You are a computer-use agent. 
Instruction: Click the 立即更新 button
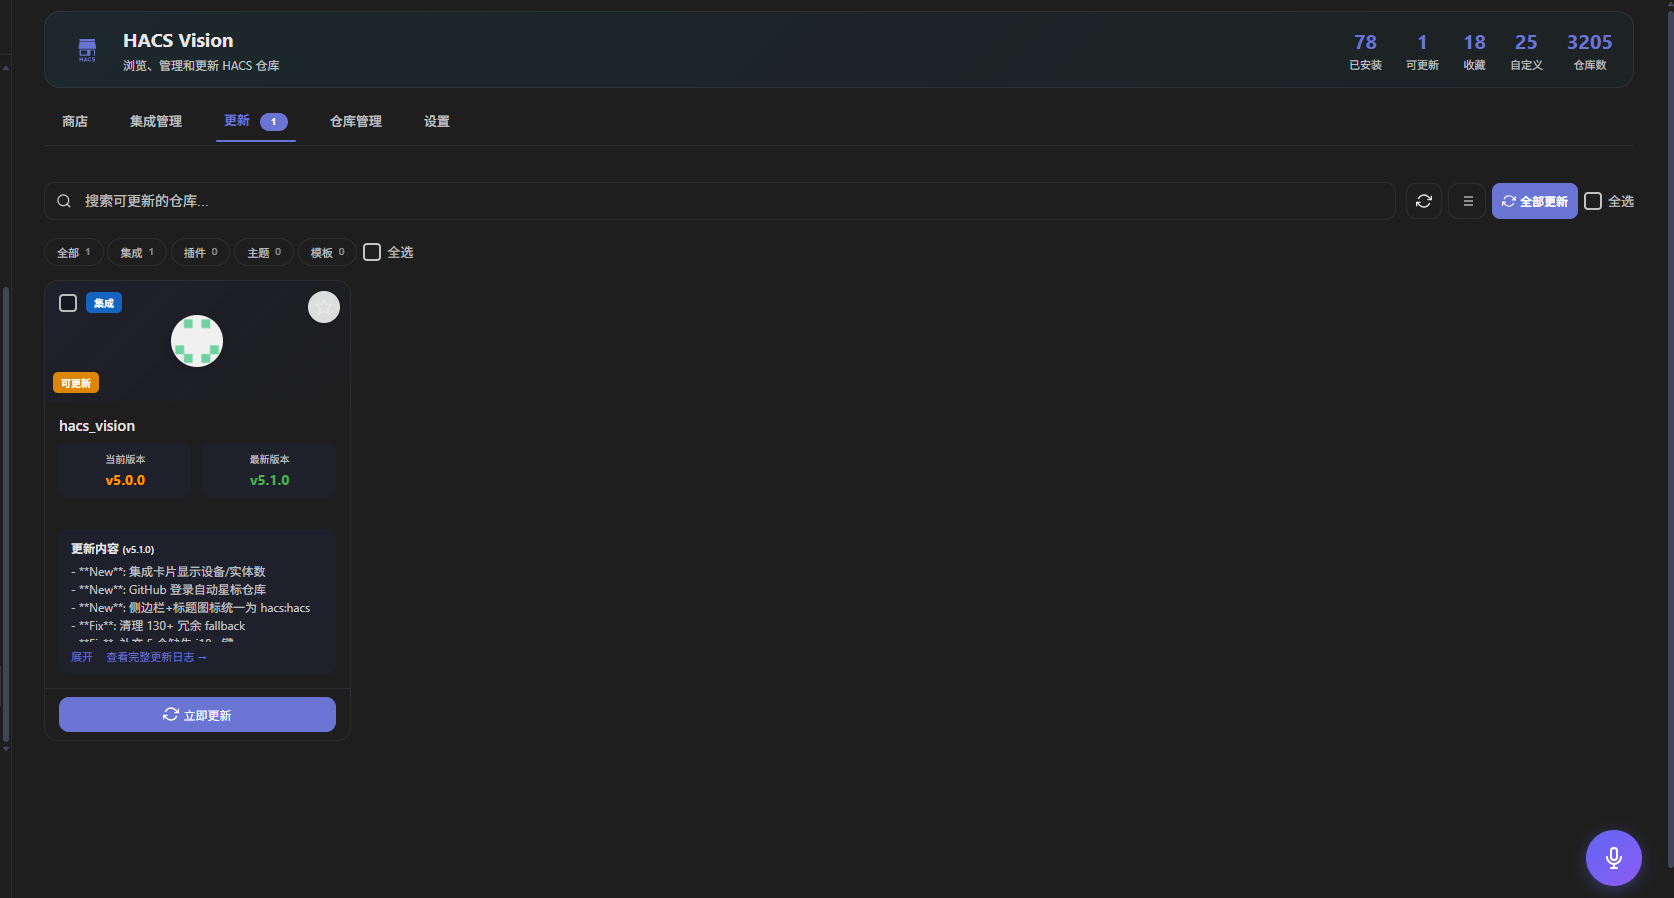coord(197,714)
